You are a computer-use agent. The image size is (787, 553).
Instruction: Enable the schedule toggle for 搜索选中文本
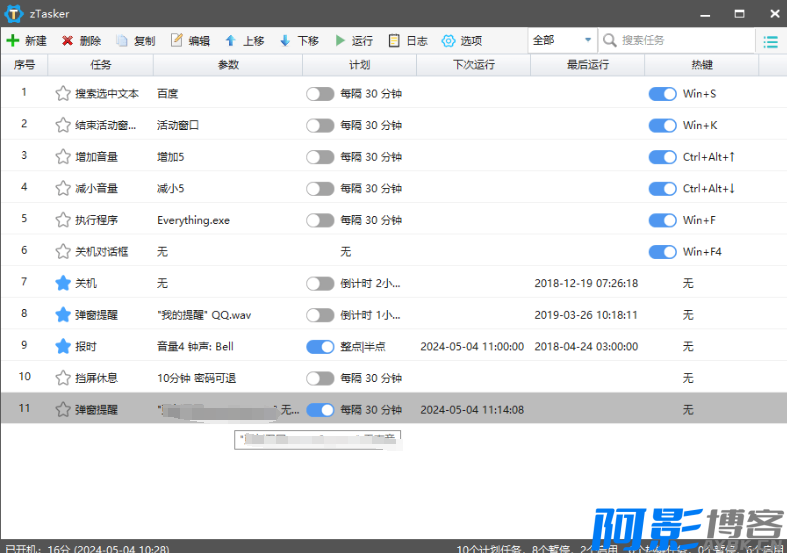coord(320,93)
